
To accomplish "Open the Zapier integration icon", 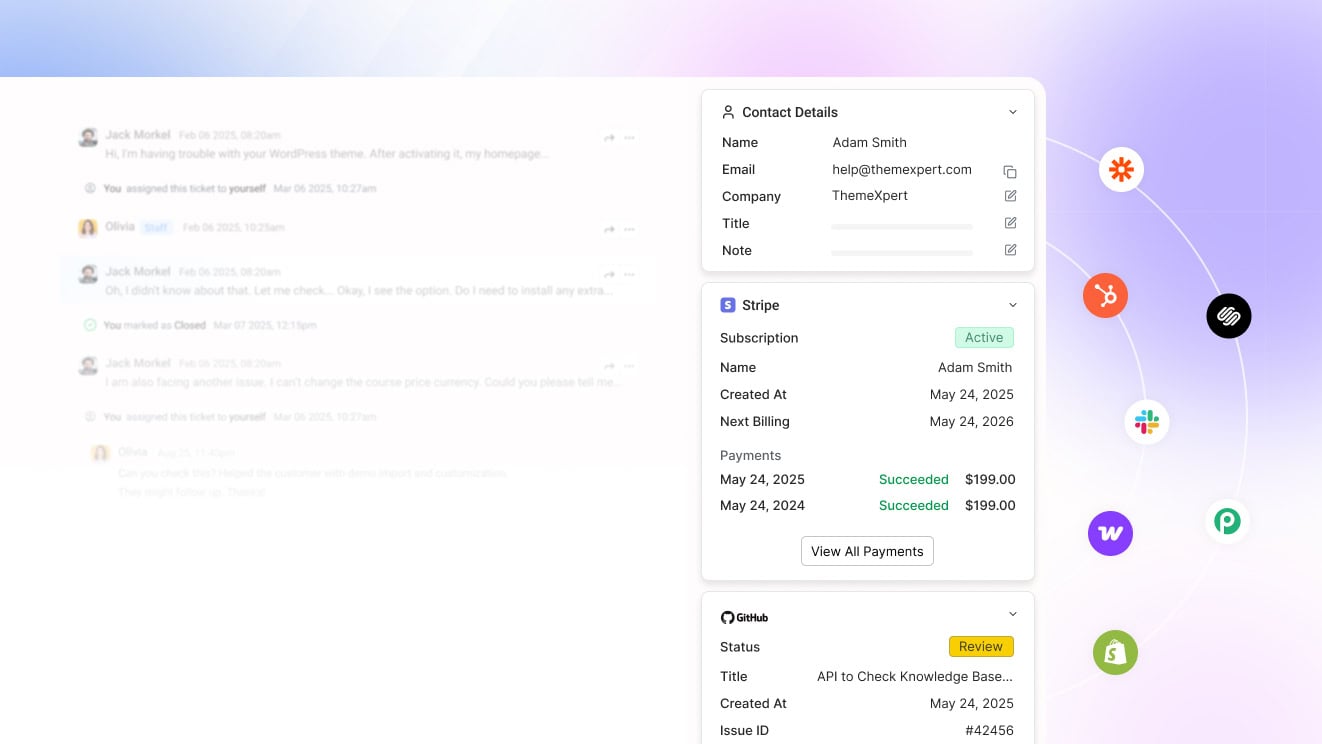I will tap(1121, 169).
